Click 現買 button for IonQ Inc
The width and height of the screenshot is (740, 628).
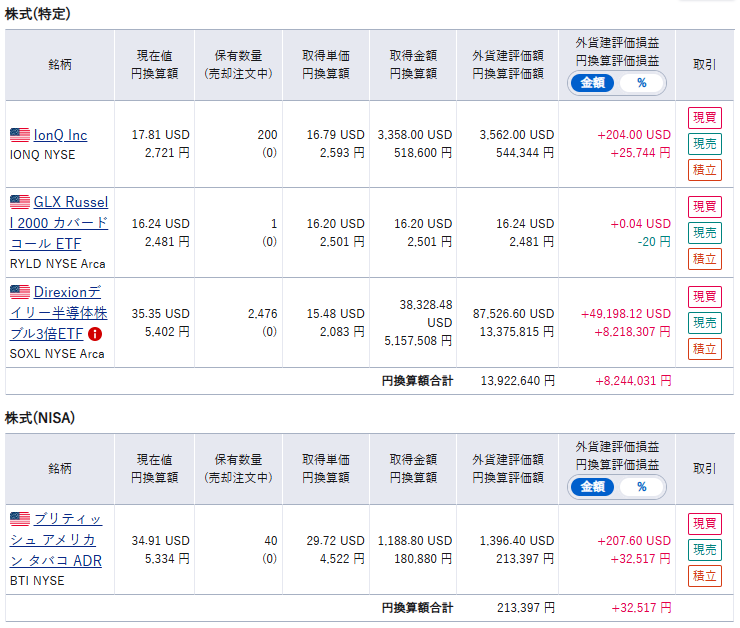[x=705, y=118]
